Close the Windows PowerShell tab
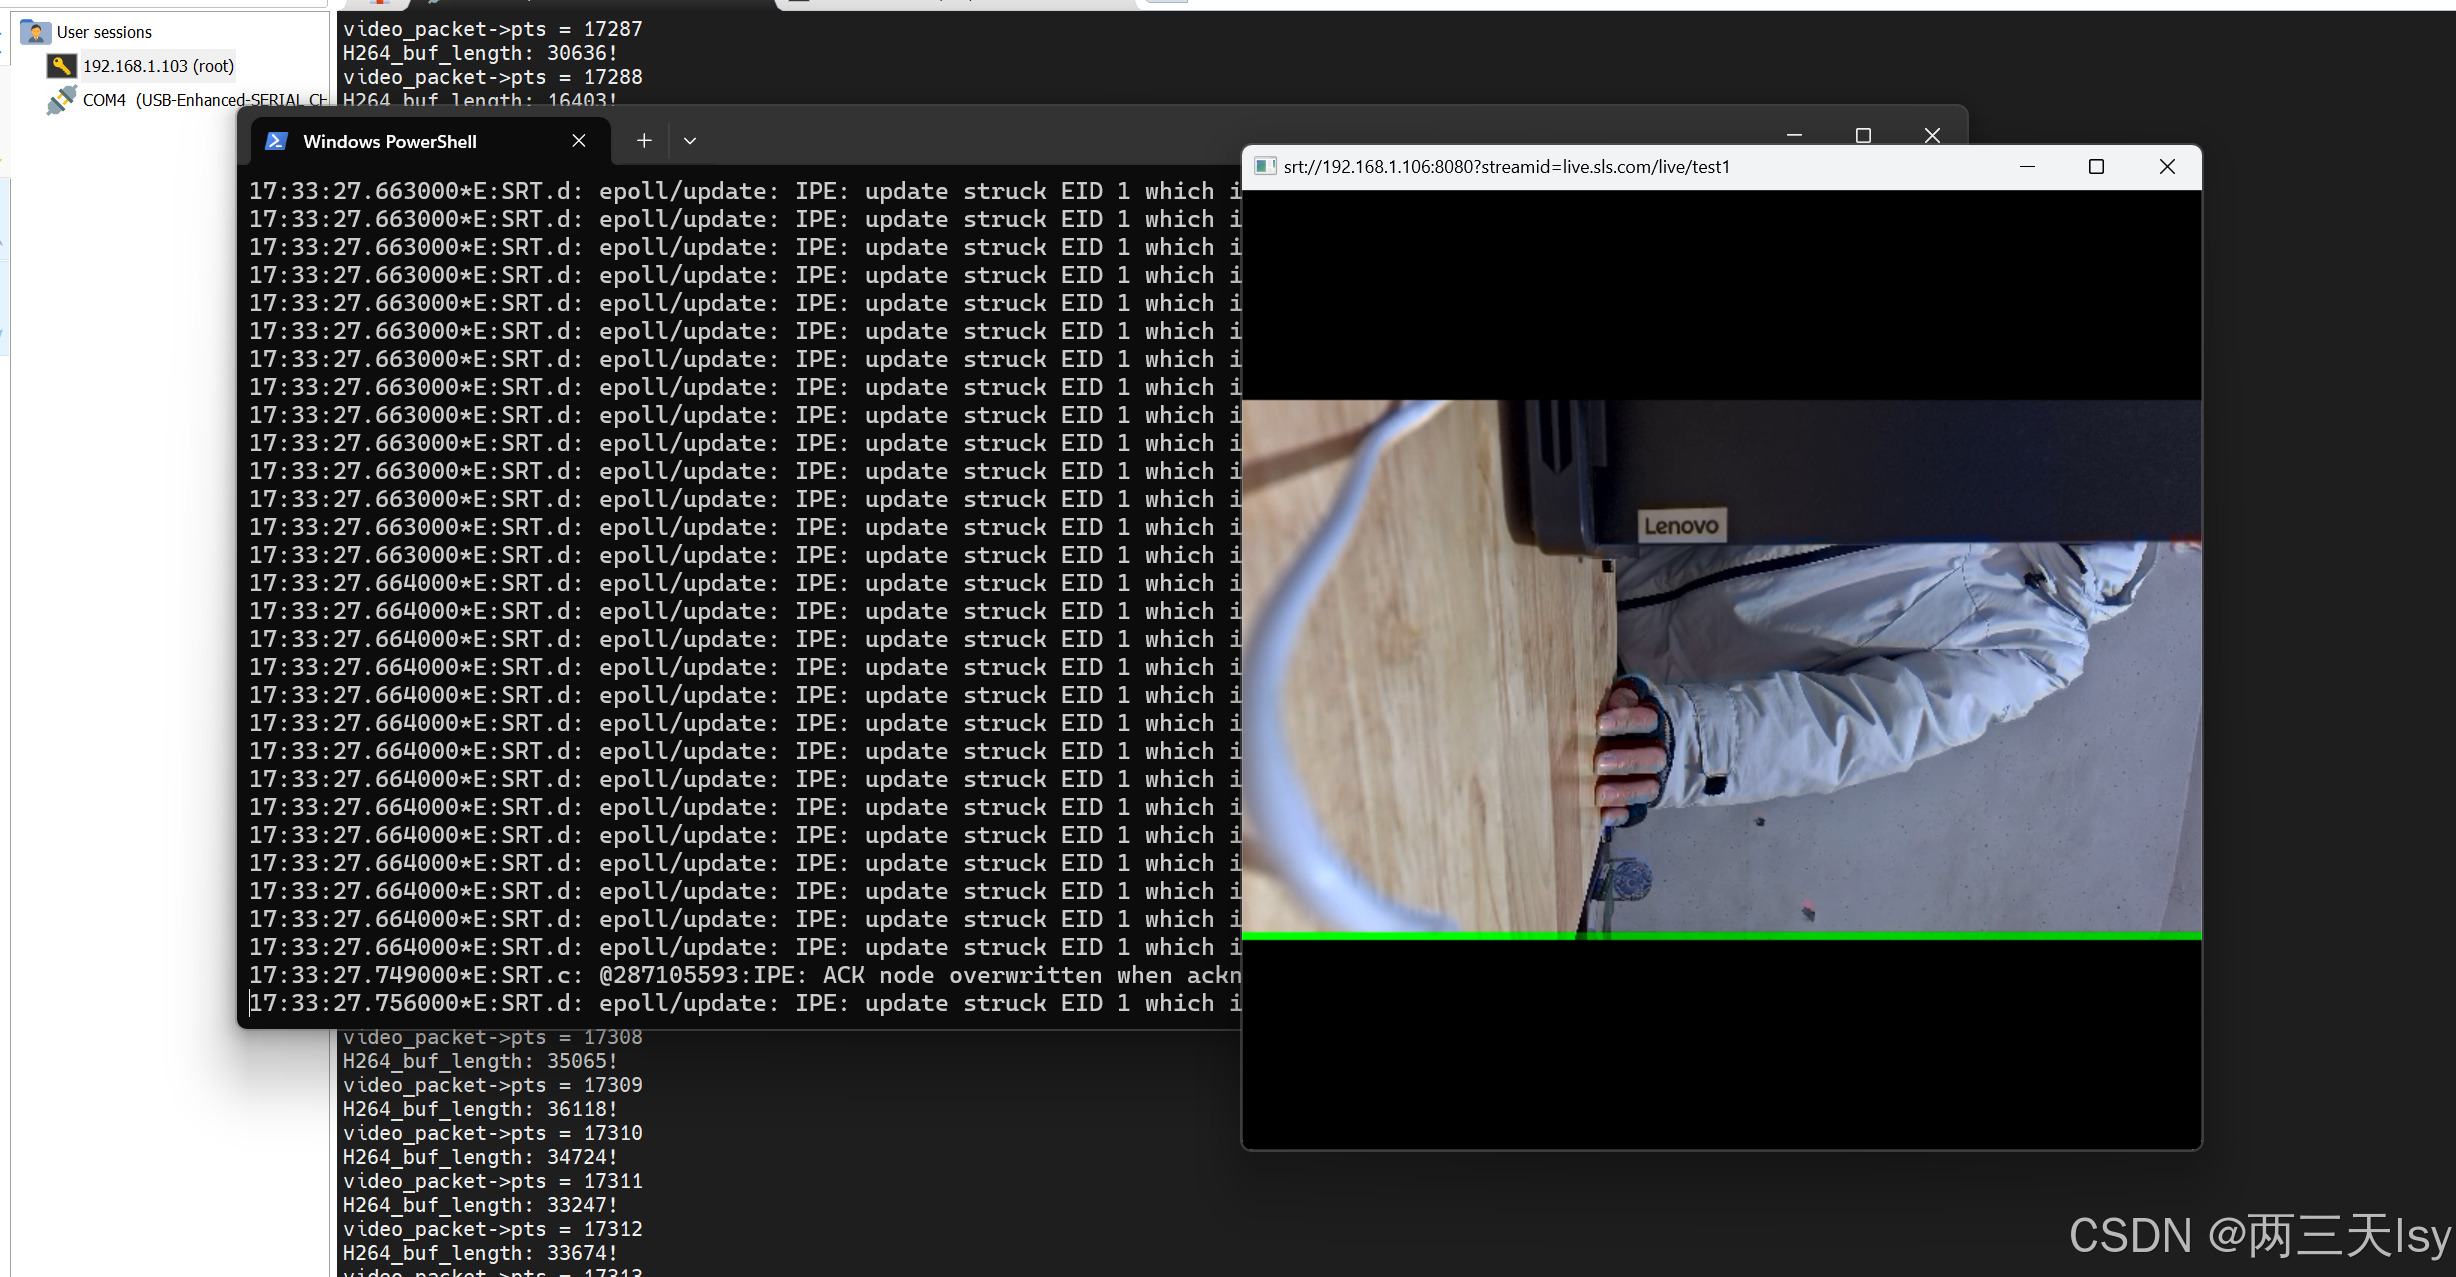2456x1277 pixels. pyautogui.click(x=579, y=141)
